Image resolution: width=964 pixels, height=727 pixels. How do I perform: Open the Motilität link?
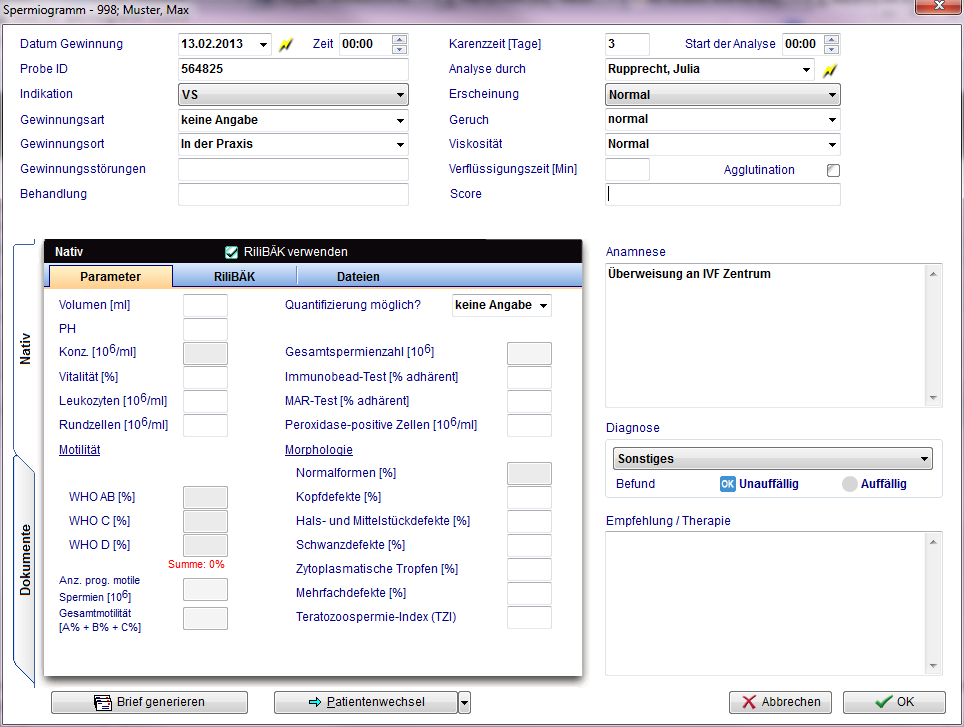tap(79, 450)
